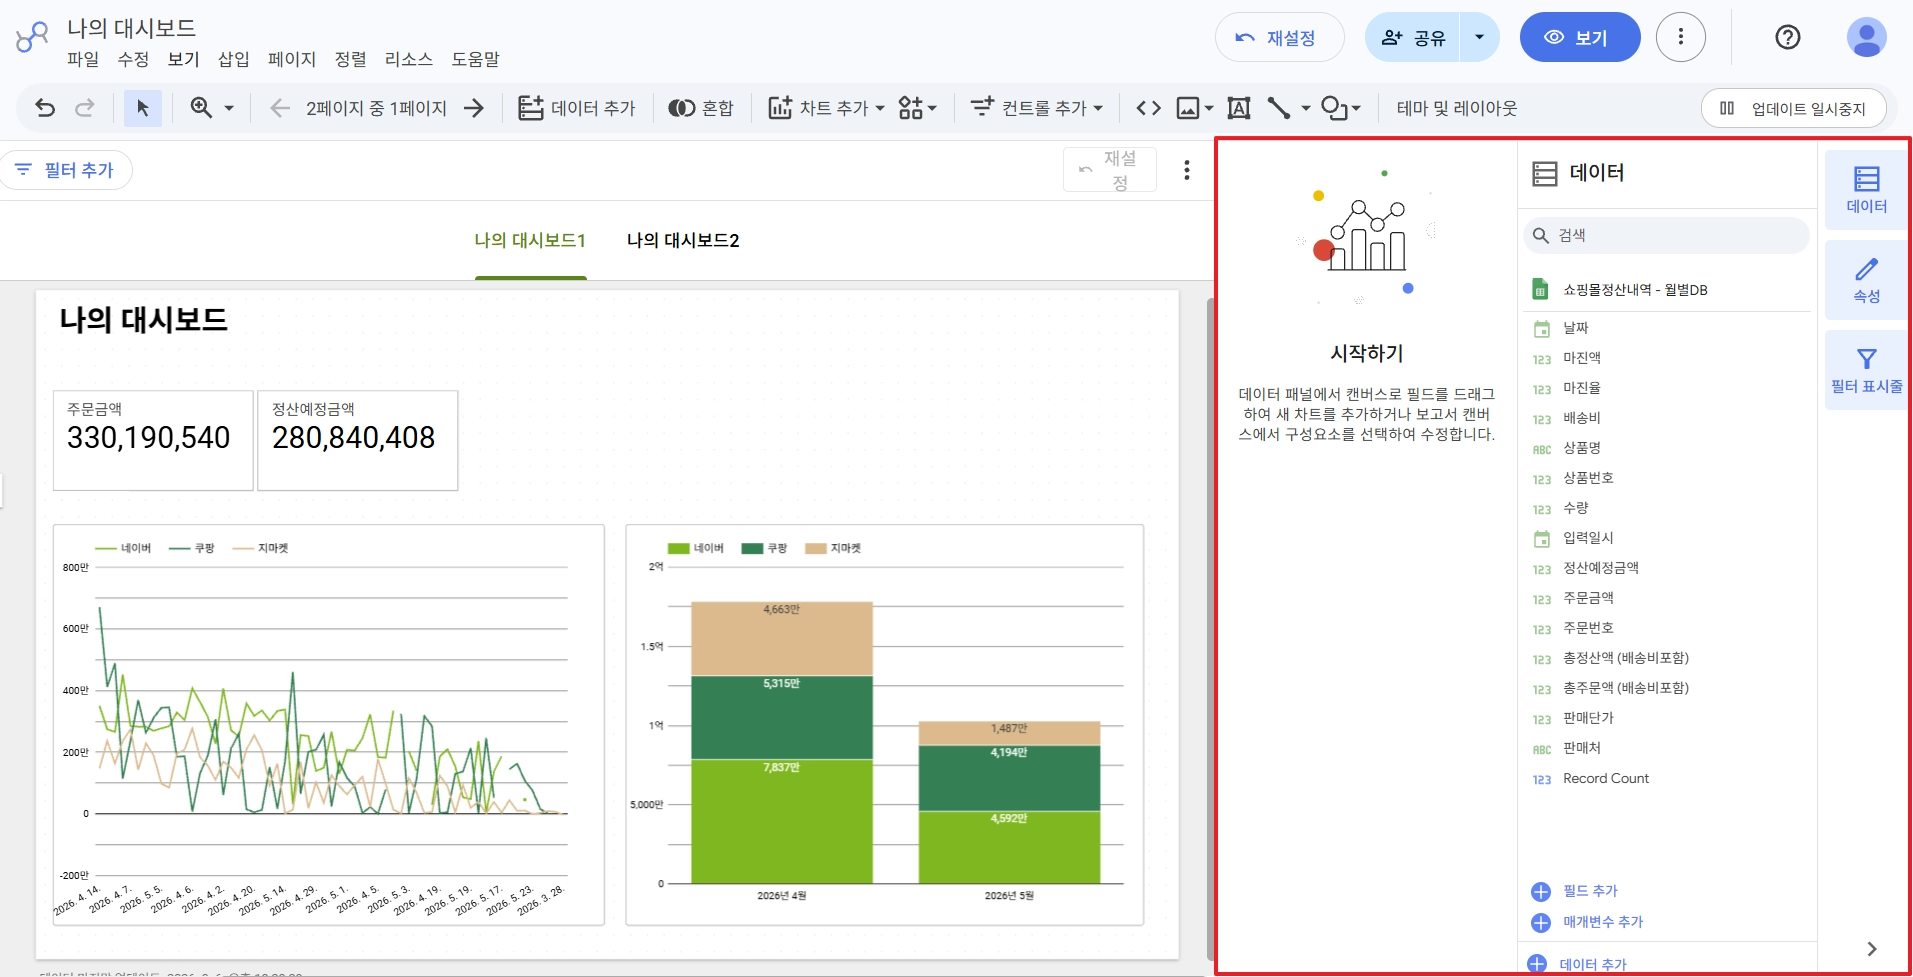Viewport: 1913px width, 977px height.
Task: Go to the previous page arrow
Action: tap(280, 108)
